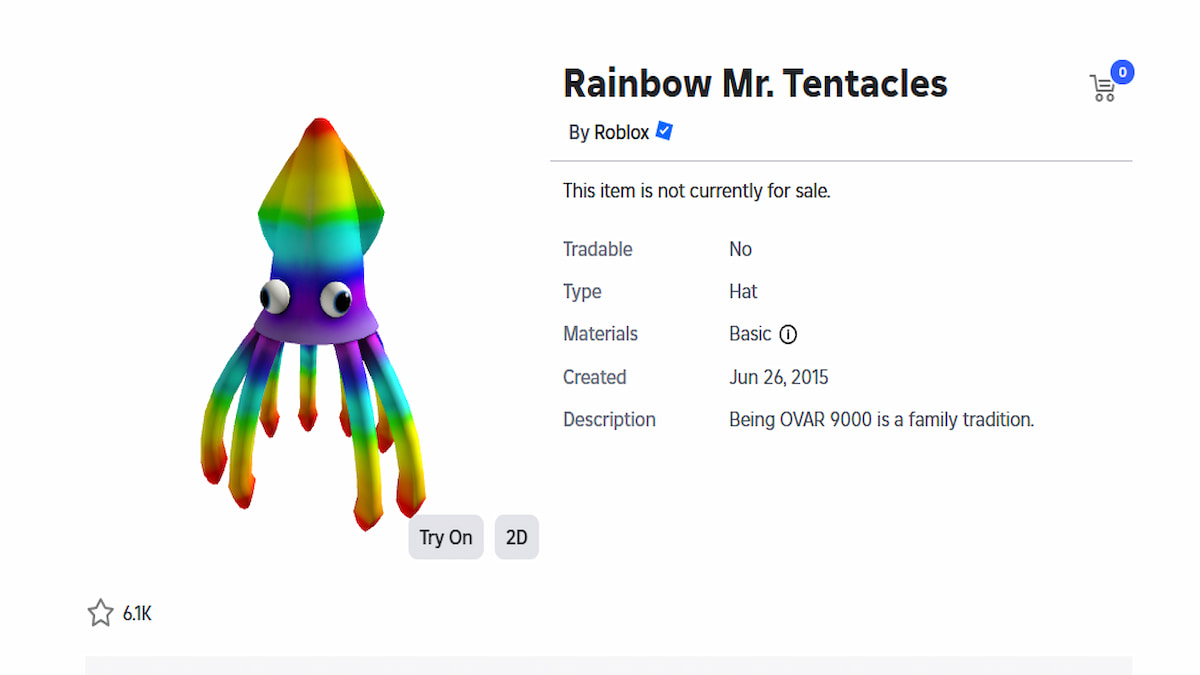Image resolution: width=1200 pixels, height=675 pixels.
Task: Click the blue cart count badge showing 0
Action: [1122, 72]
